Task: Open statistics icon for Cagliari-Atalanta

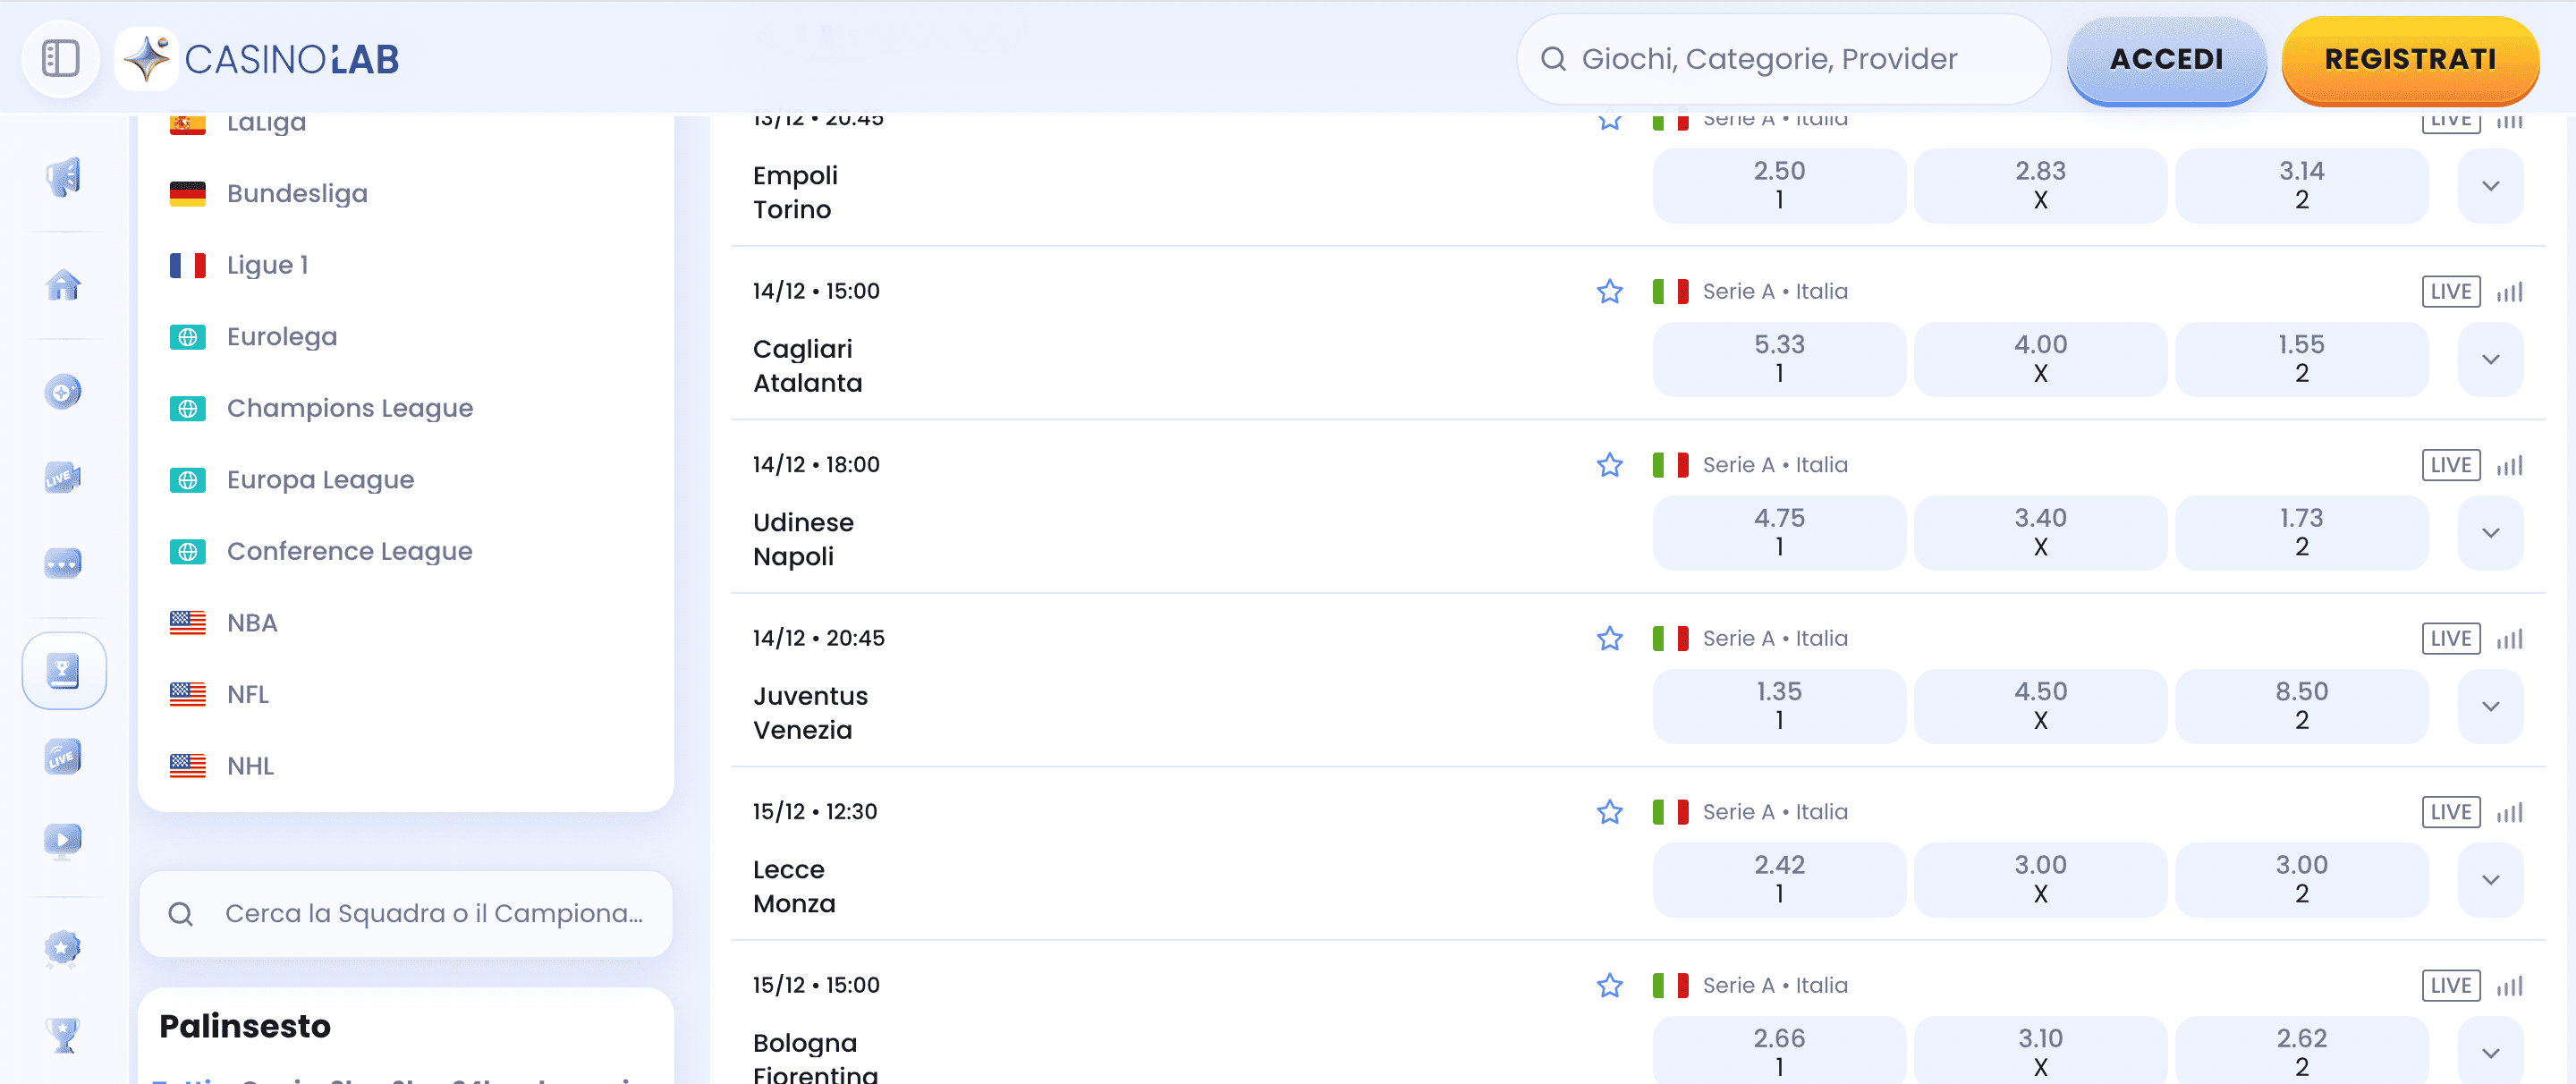Action: click(x=2509, y=292)
